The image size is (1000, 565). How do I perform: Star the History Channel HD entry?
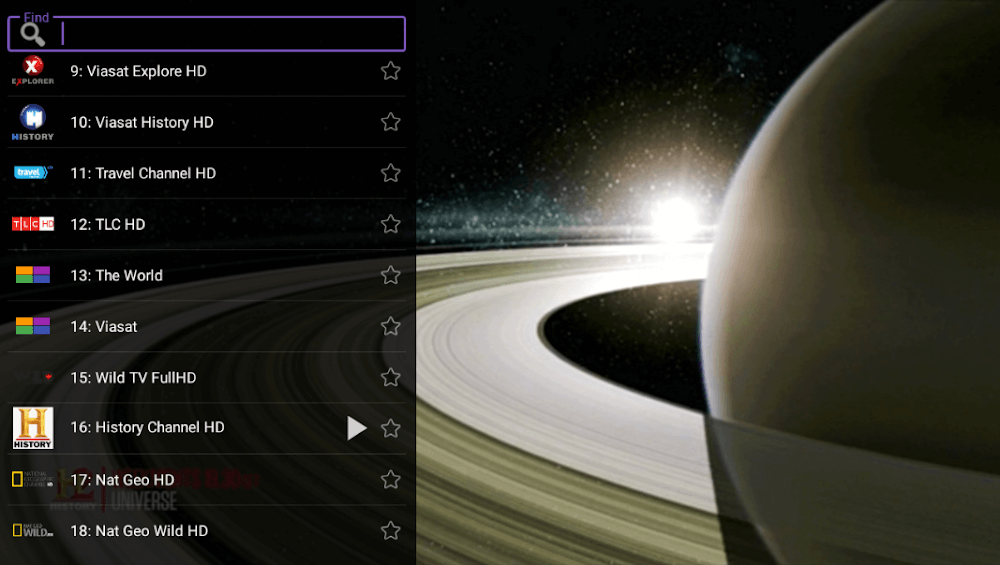click(x=391, y=428)
